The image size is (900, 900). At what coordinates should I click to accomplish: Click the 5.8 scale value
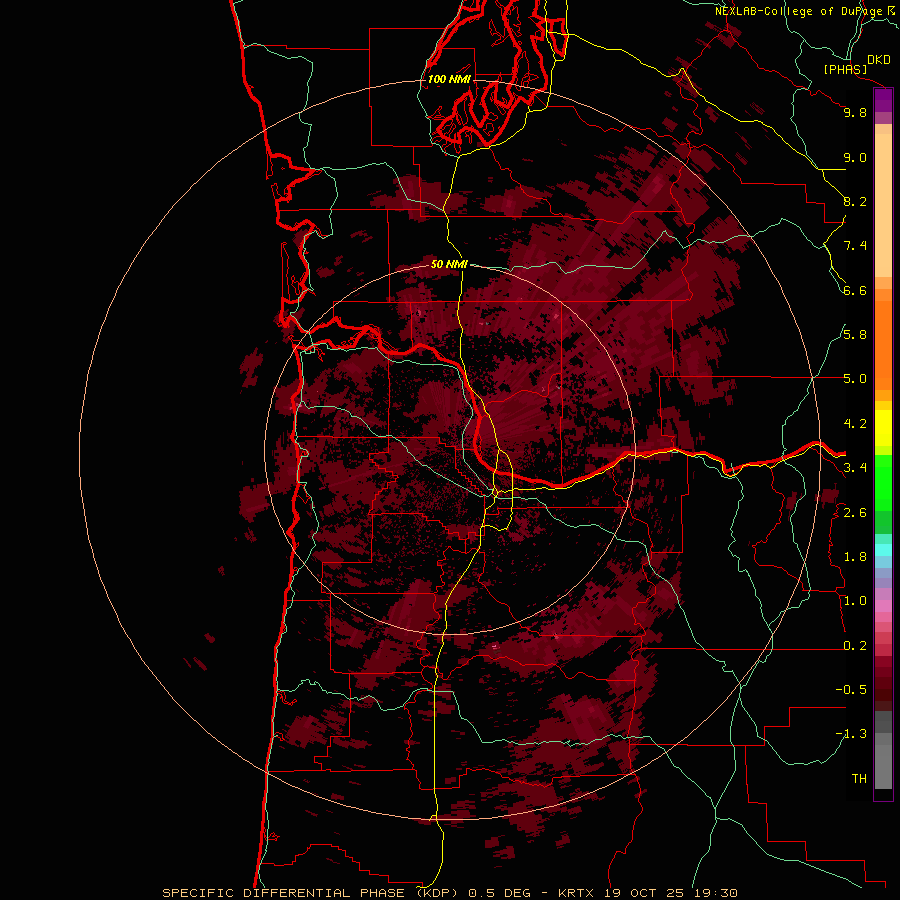(x=855, y=335)
